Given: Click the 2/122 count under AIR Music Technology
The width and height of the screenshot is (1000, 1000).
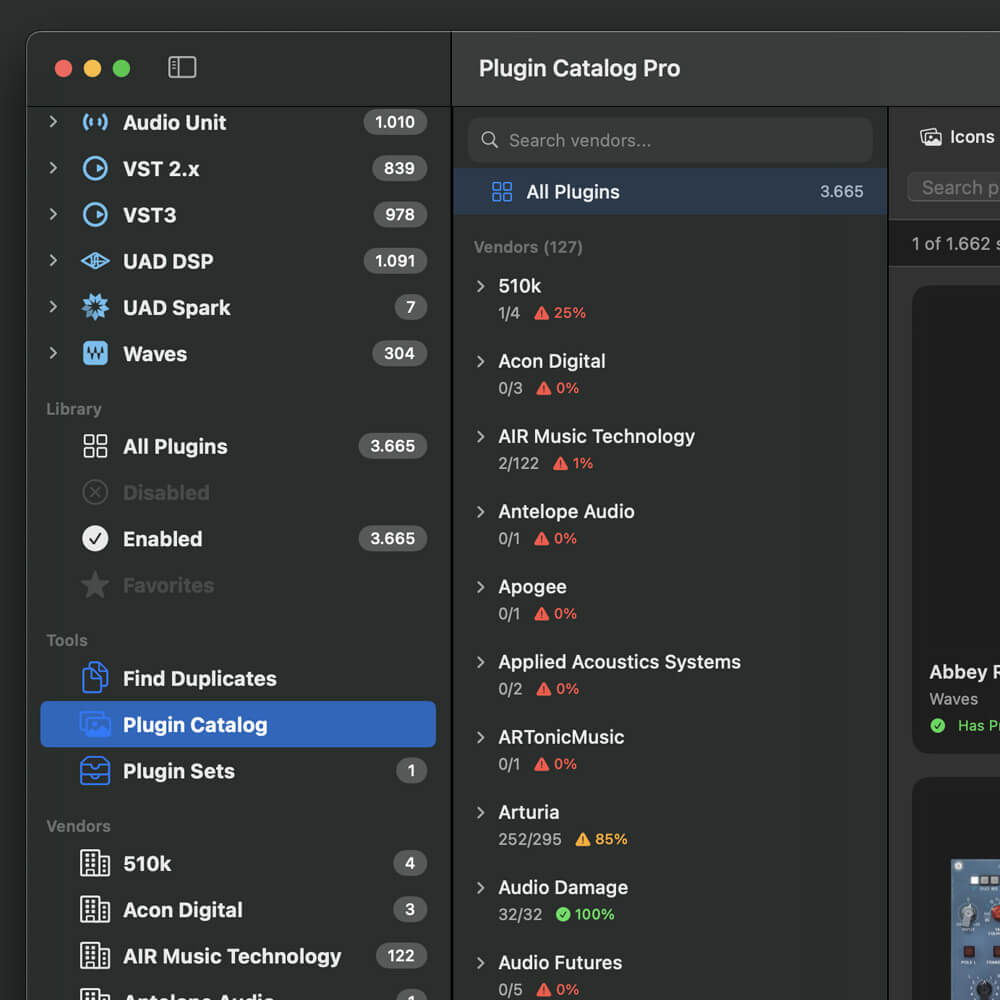Looking at the screenshot, I should [518, 464].
